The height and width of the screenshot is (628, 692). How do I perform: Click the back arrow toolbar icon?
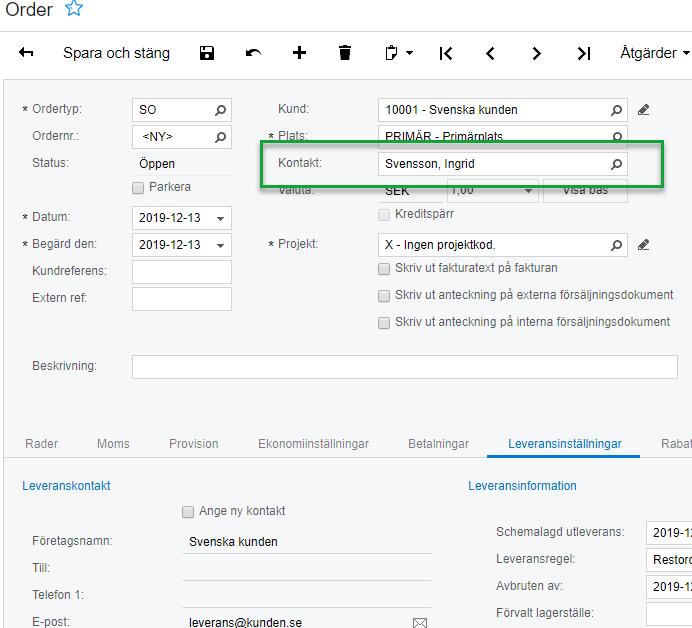tap(26, 53)
